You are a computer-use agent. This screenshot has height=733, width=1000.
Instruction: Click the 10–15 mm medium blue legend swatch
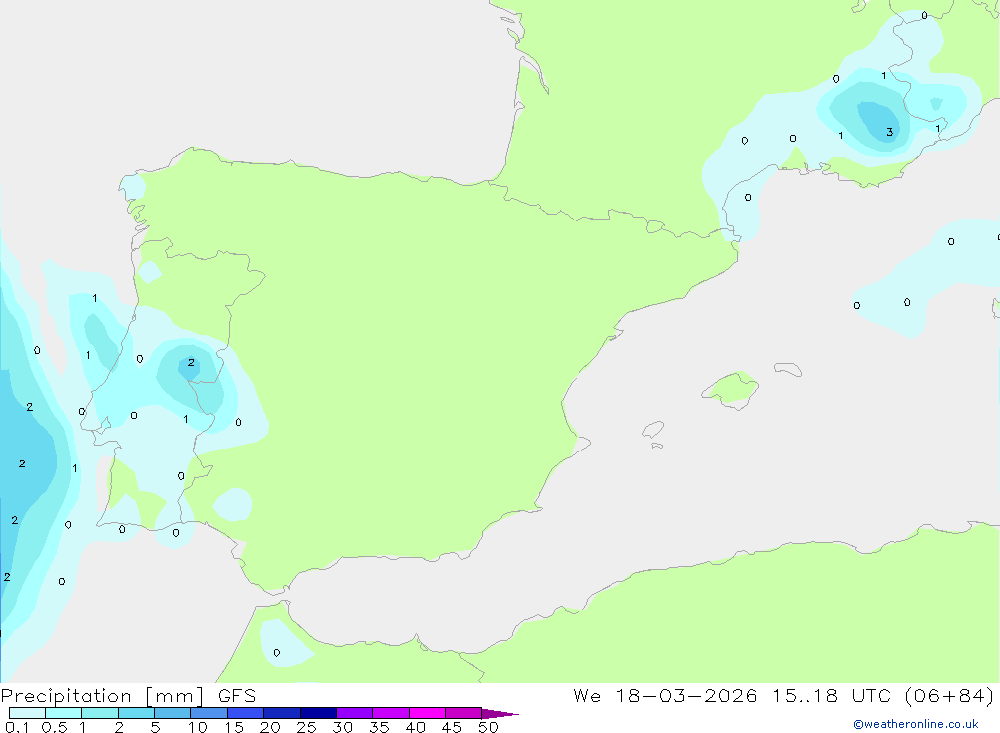[209, 713]
